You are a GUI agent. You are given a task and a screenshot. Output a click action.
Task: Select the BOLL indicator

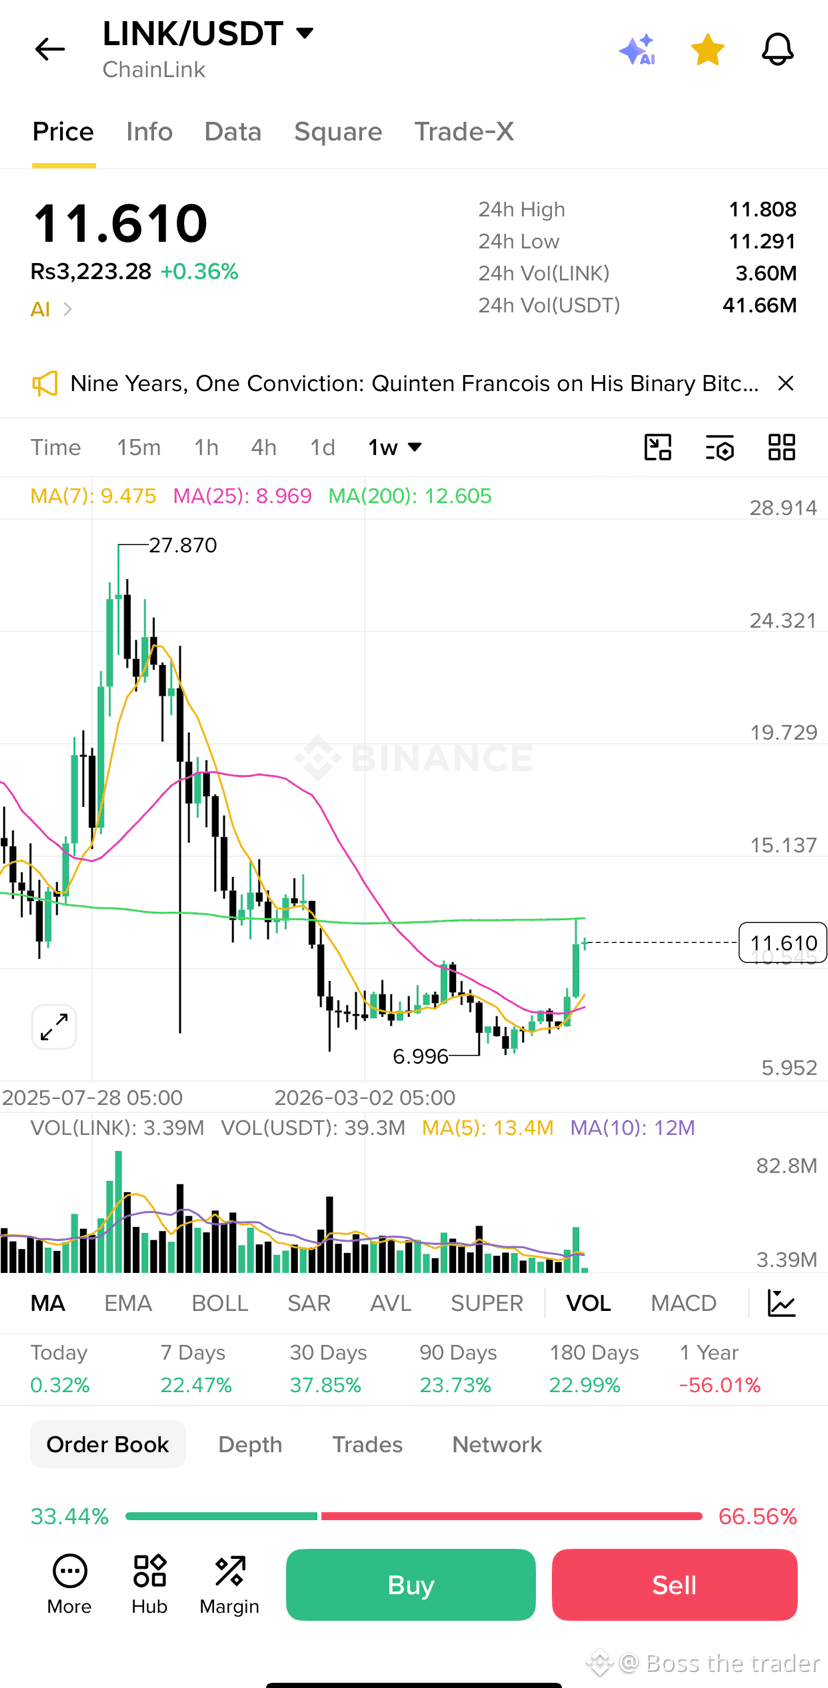coord(220,1303)
